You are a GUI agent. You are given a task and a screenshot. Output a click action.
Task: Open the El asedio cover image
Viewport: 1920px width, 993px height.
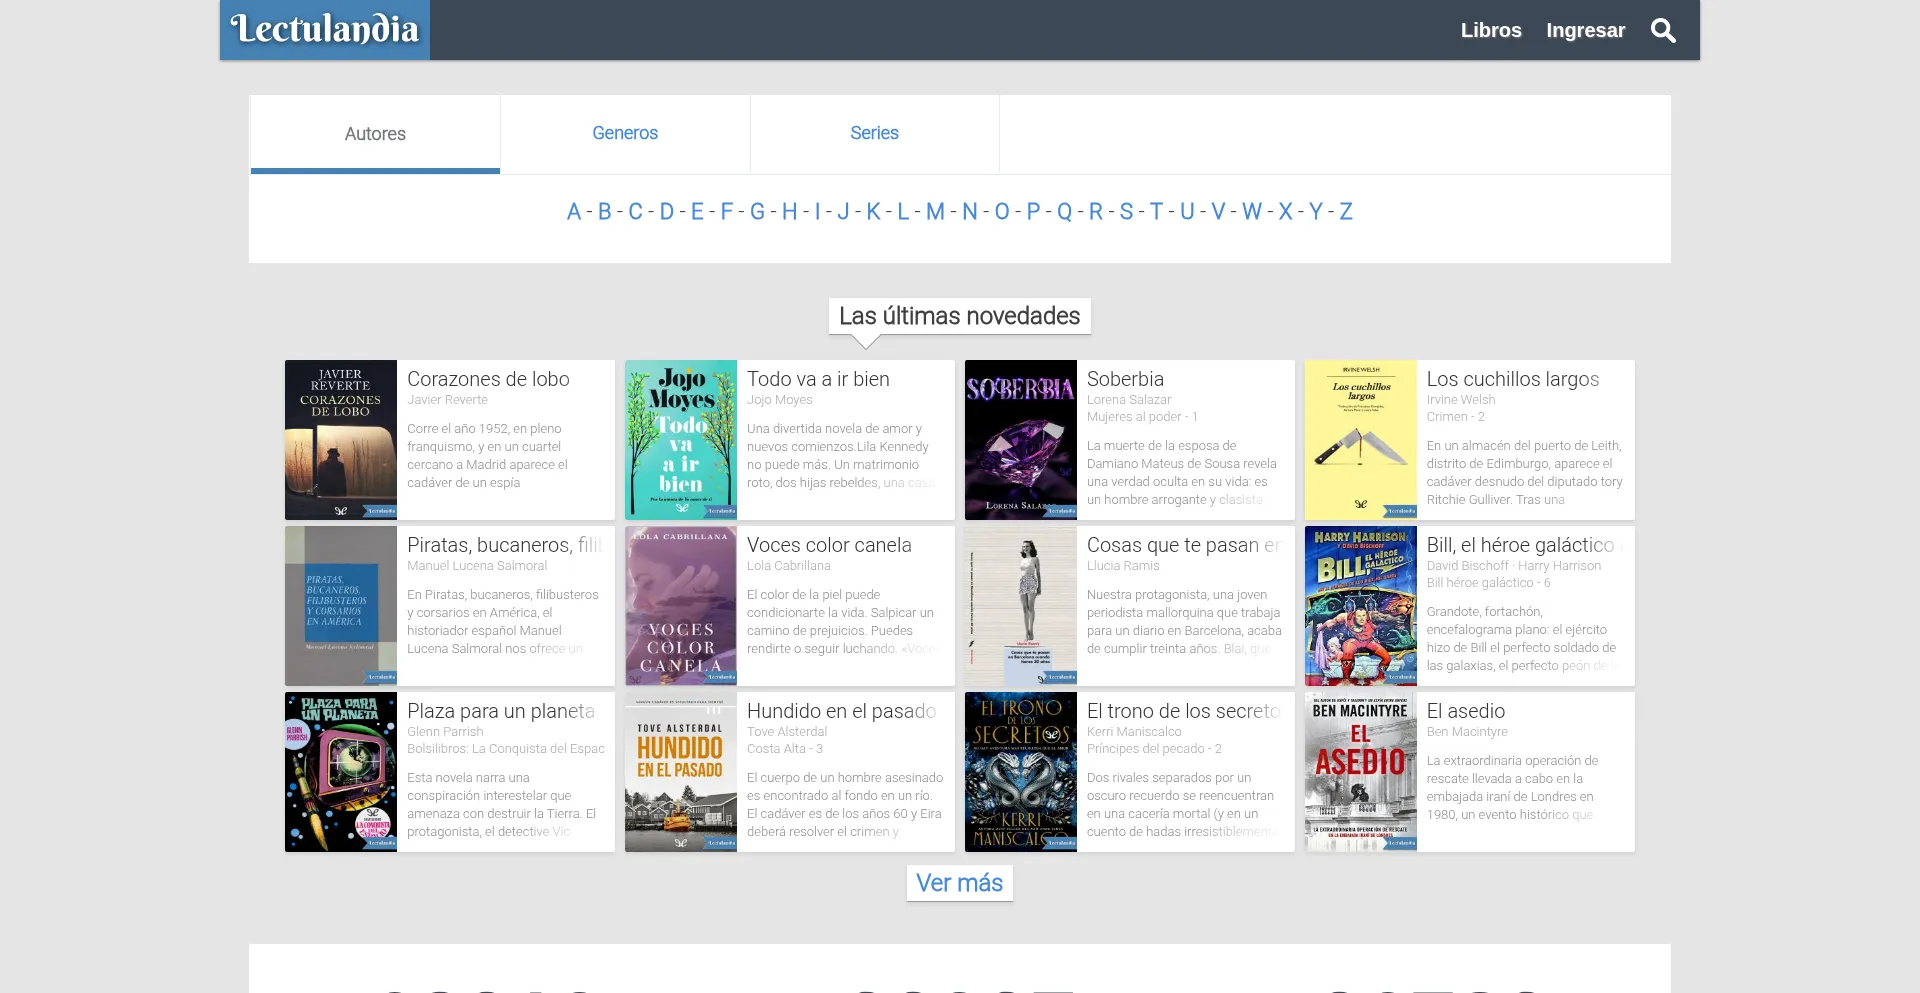(x=1360, y=771)
